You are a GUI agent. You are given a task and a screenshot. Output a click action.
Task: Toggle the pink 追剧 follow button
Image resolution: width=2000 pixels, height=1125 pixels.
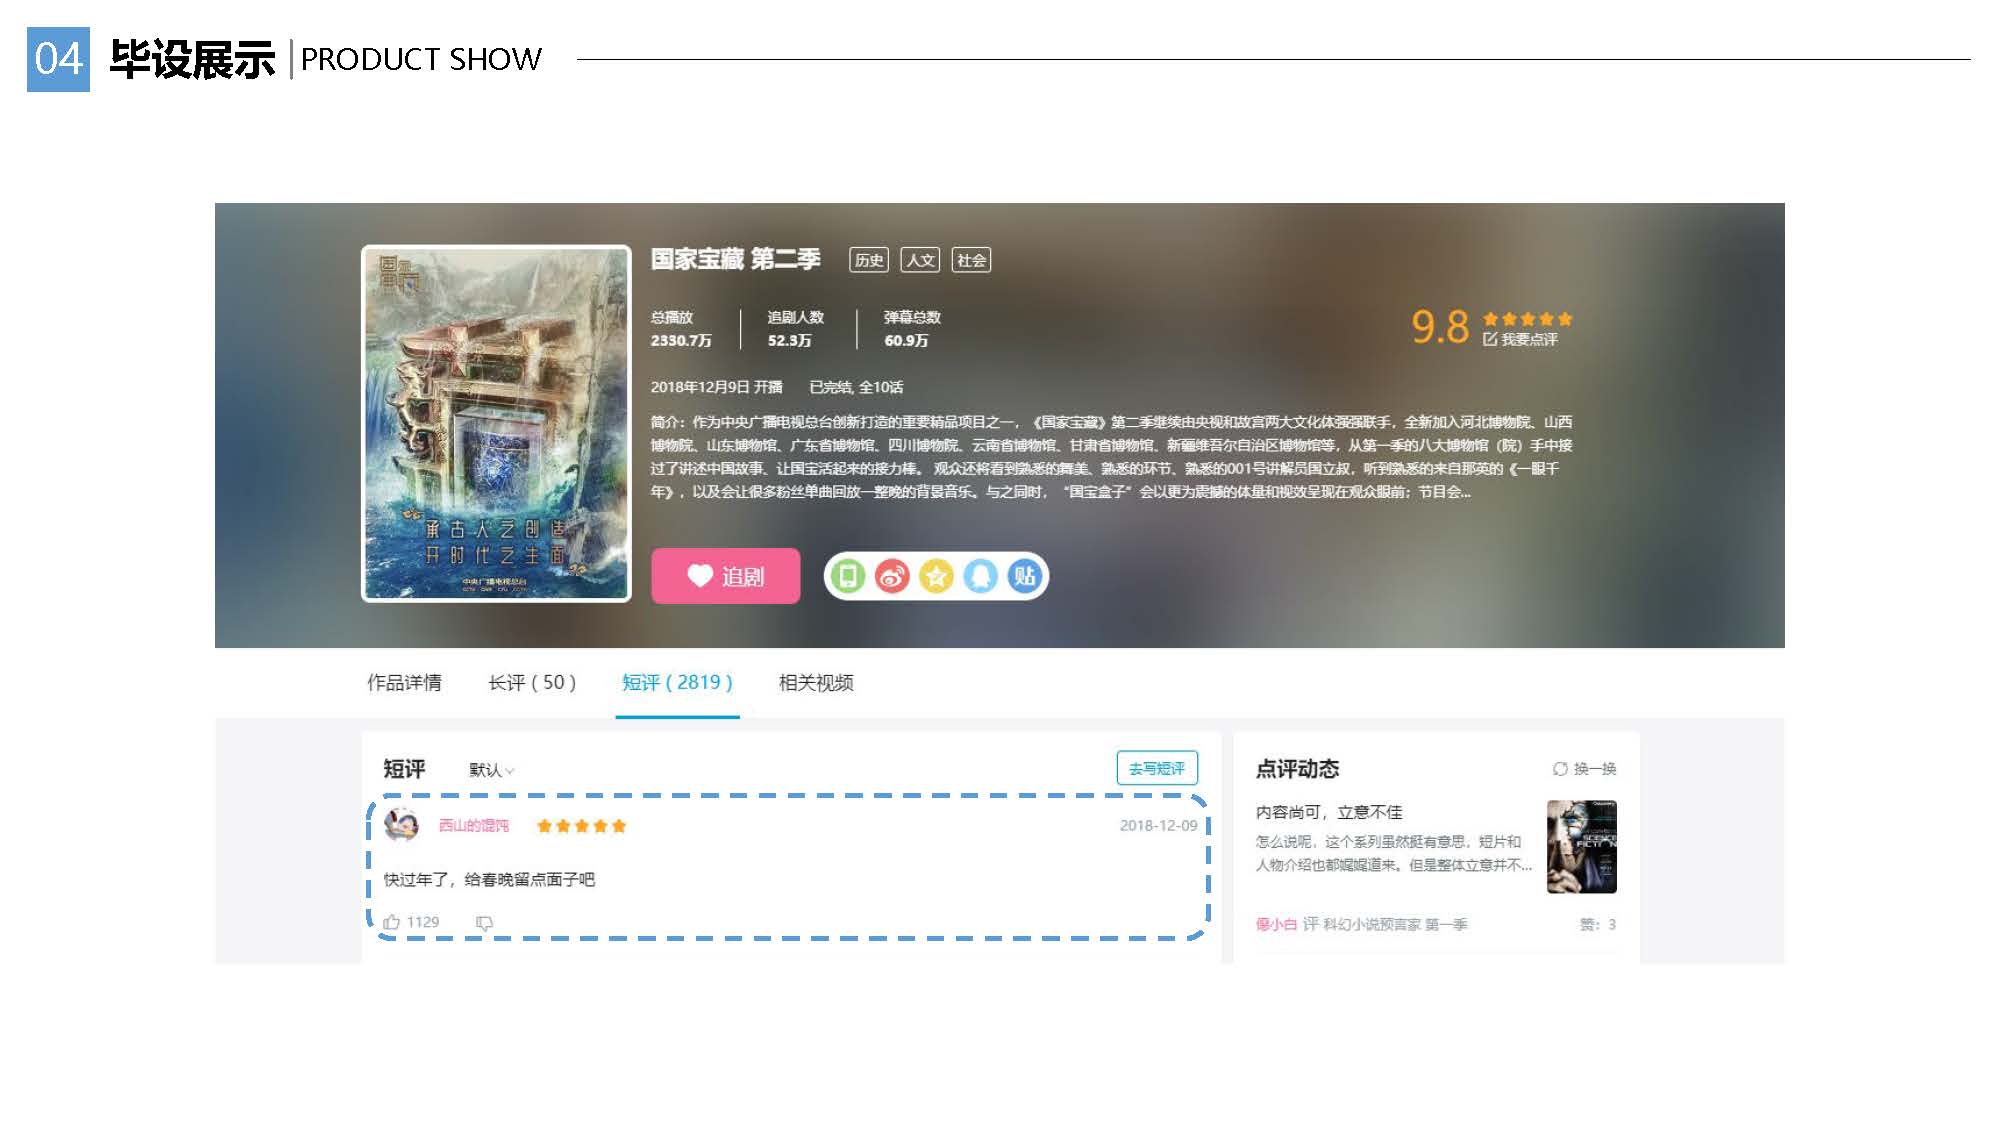725,576
